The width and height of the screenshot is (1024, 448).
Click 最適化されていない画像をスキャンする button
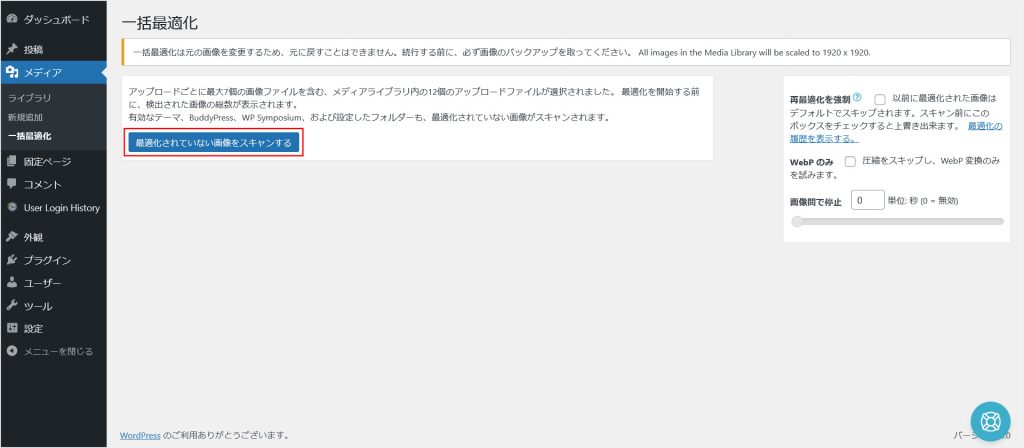pos(213,143)
